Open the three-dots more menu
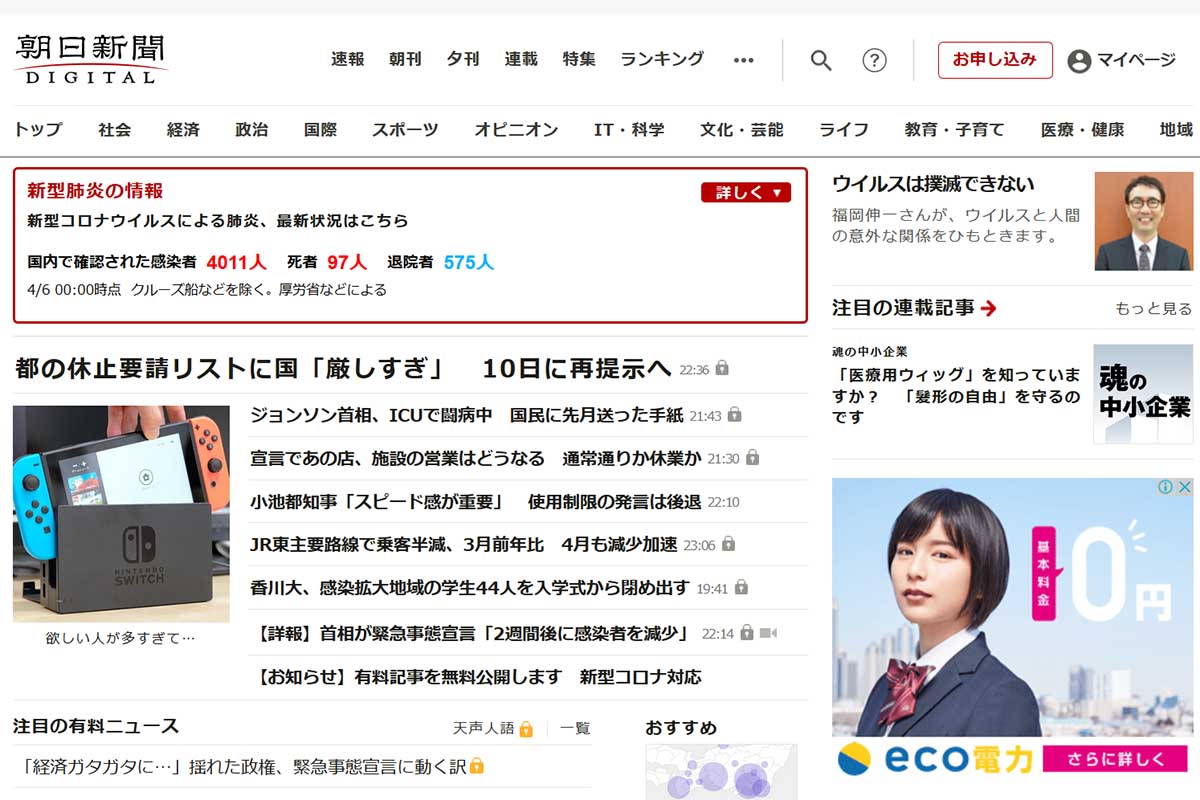The image size is (1200, 800). point(743,60)
